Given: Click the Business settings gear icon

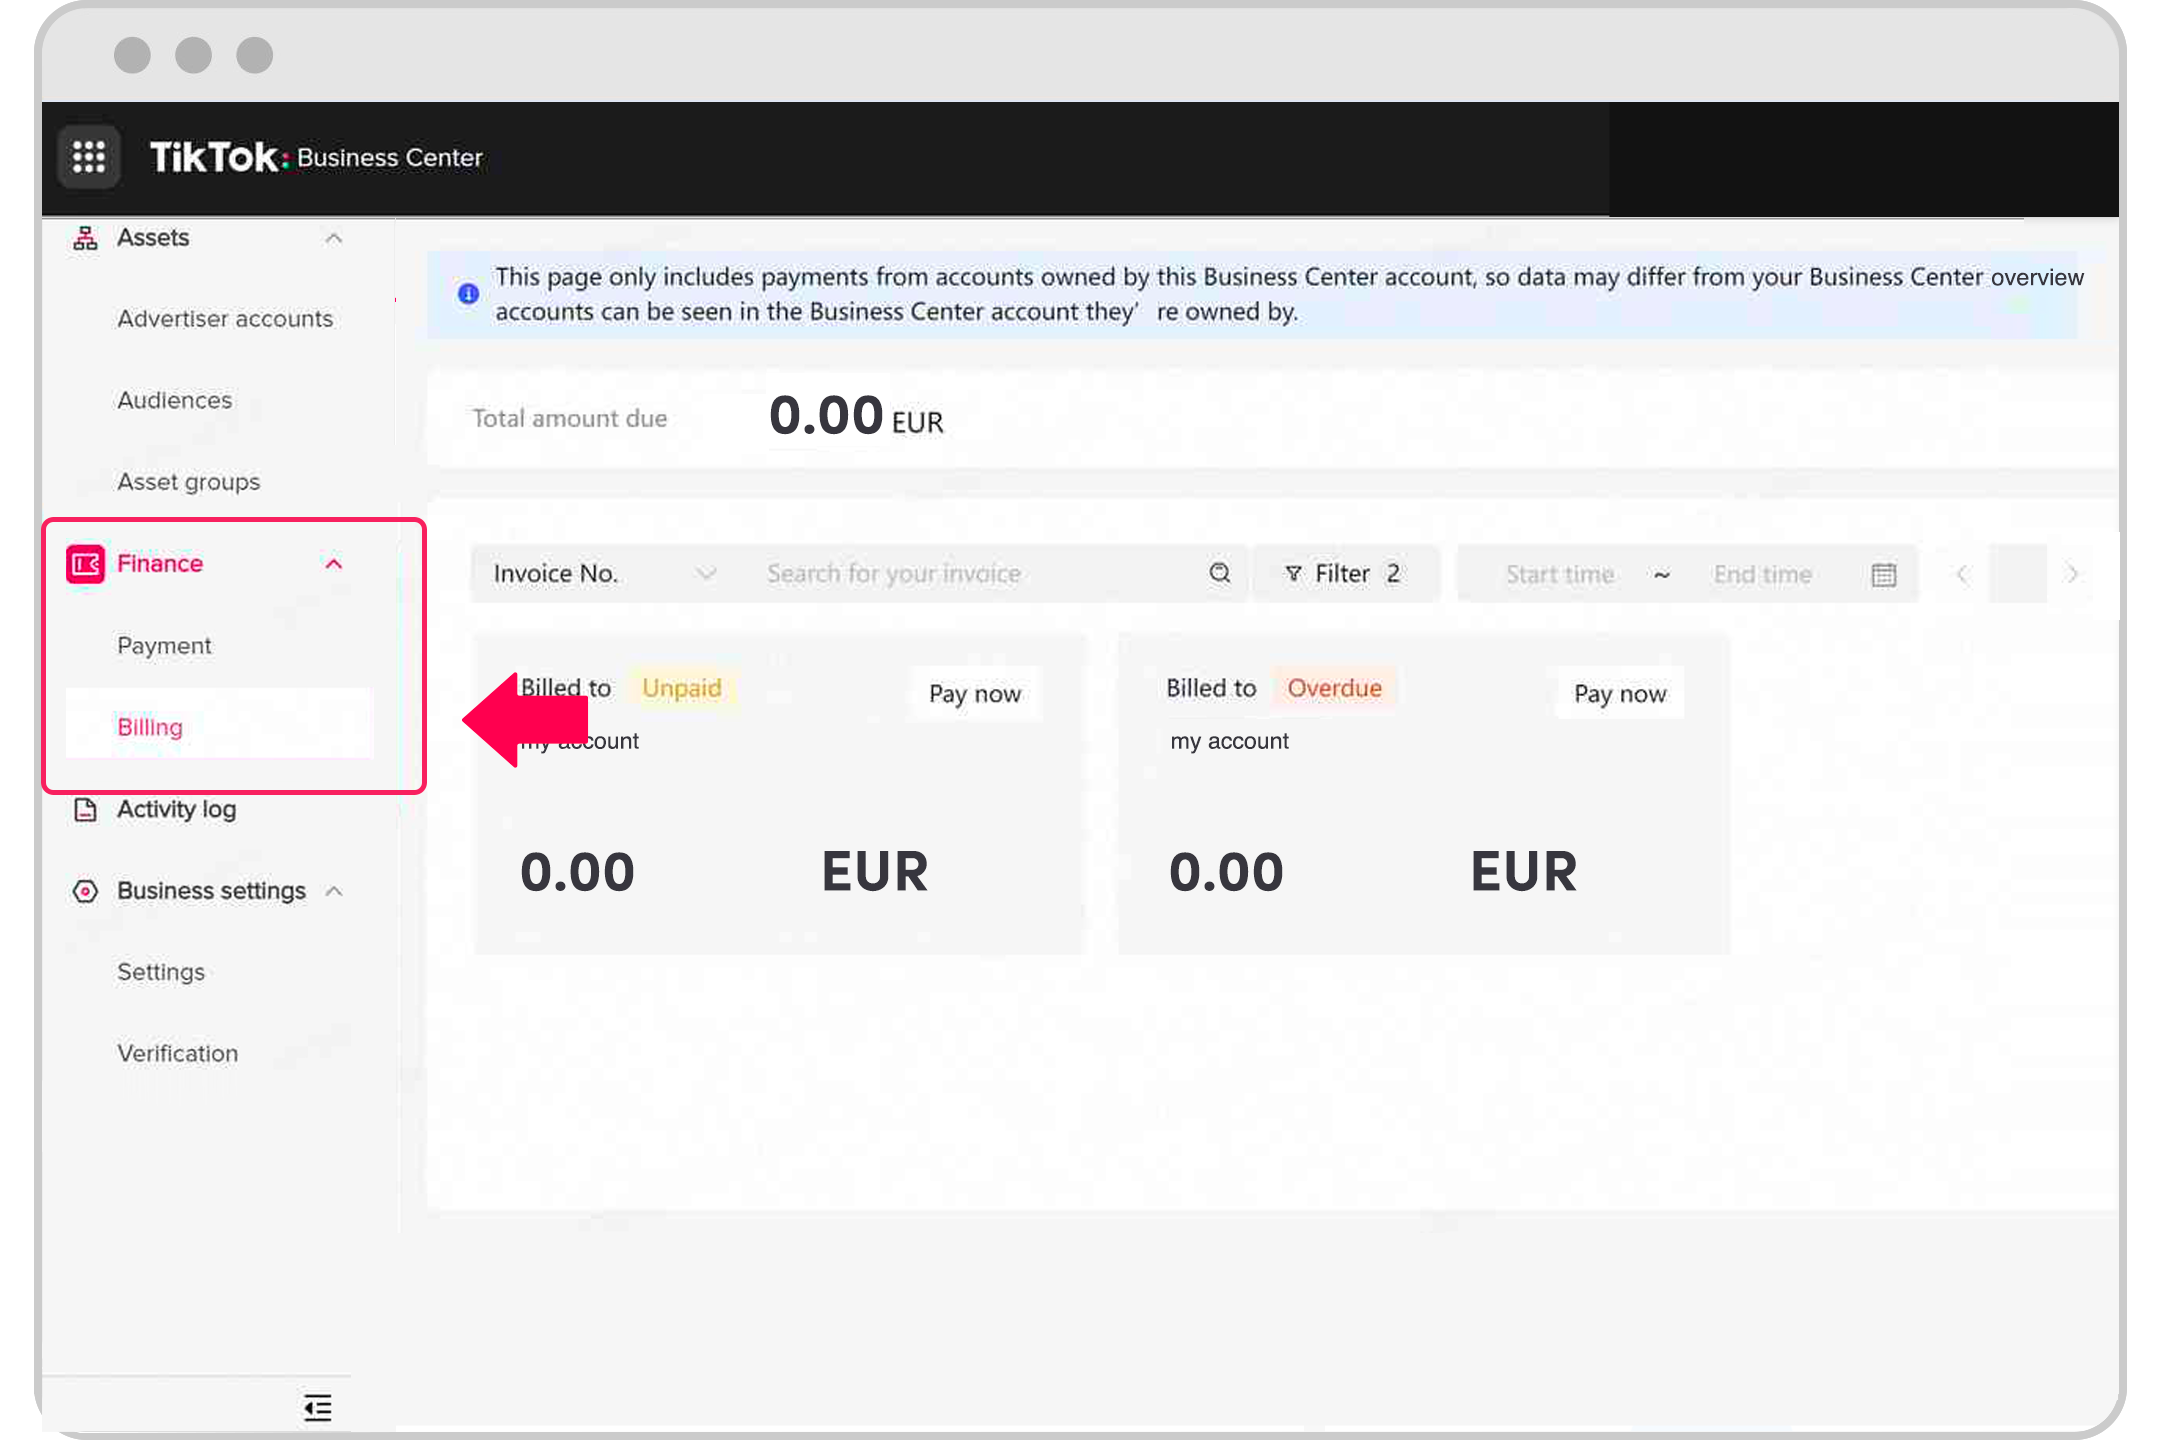Looking at the screenshot, I should (85, 891).
